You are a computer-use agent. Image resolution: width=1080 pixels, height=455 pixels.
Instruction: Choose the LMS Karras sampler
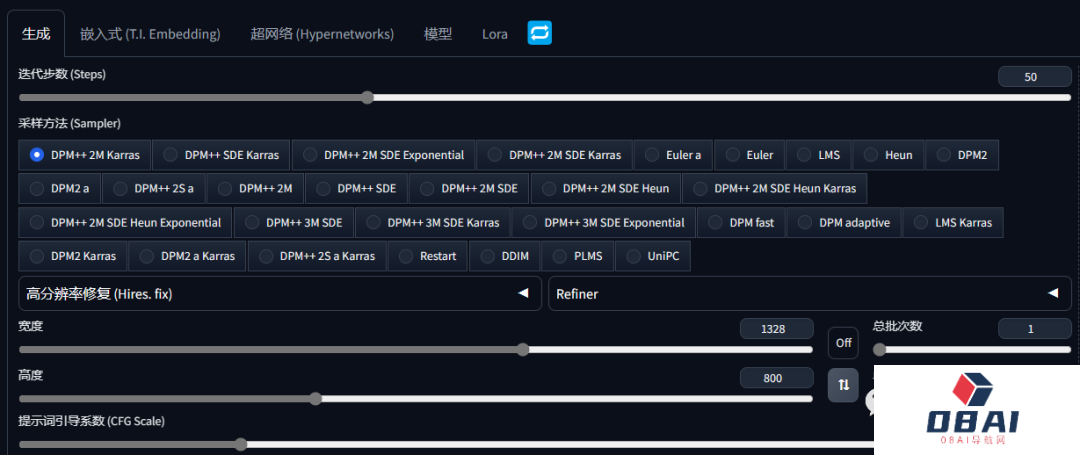click(953, 222)
